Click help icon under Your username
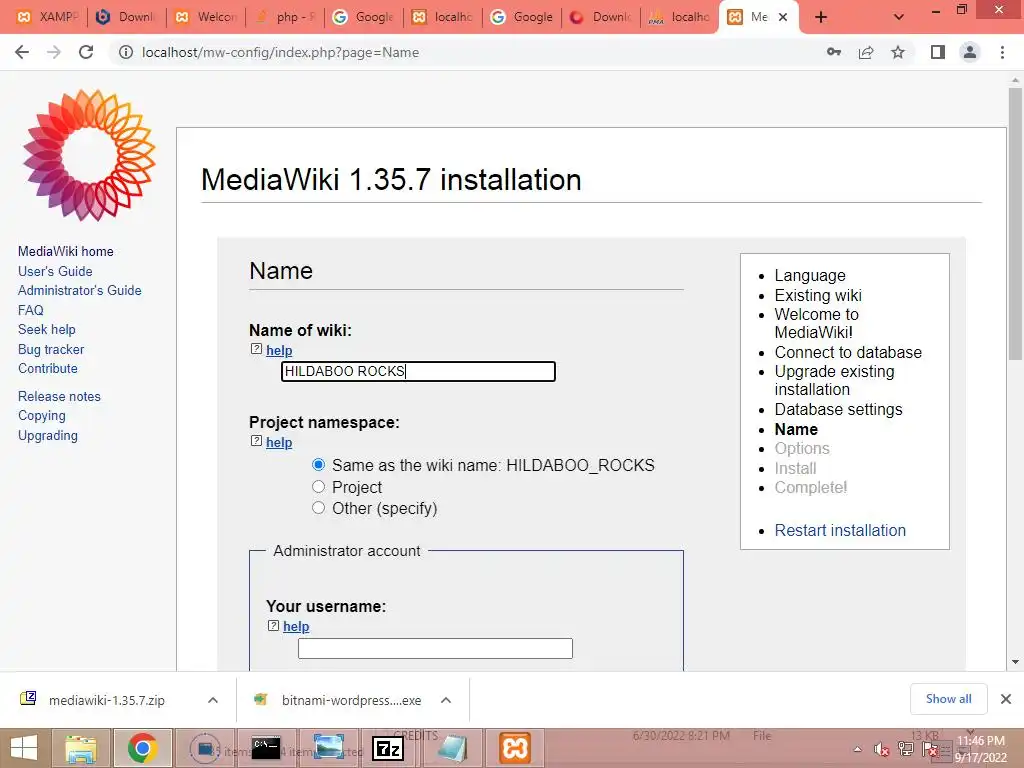 click(273, 626)
